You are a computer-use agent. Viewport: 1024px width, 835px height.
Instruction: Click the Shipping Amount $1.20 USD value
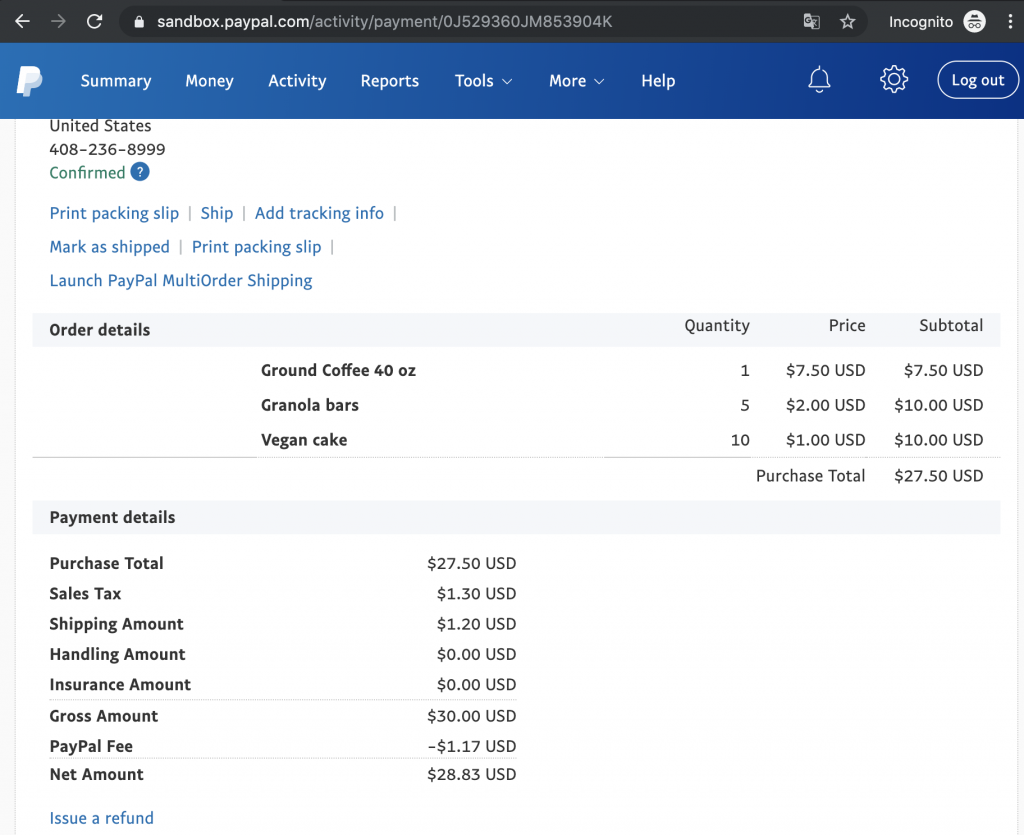point(477,624)
